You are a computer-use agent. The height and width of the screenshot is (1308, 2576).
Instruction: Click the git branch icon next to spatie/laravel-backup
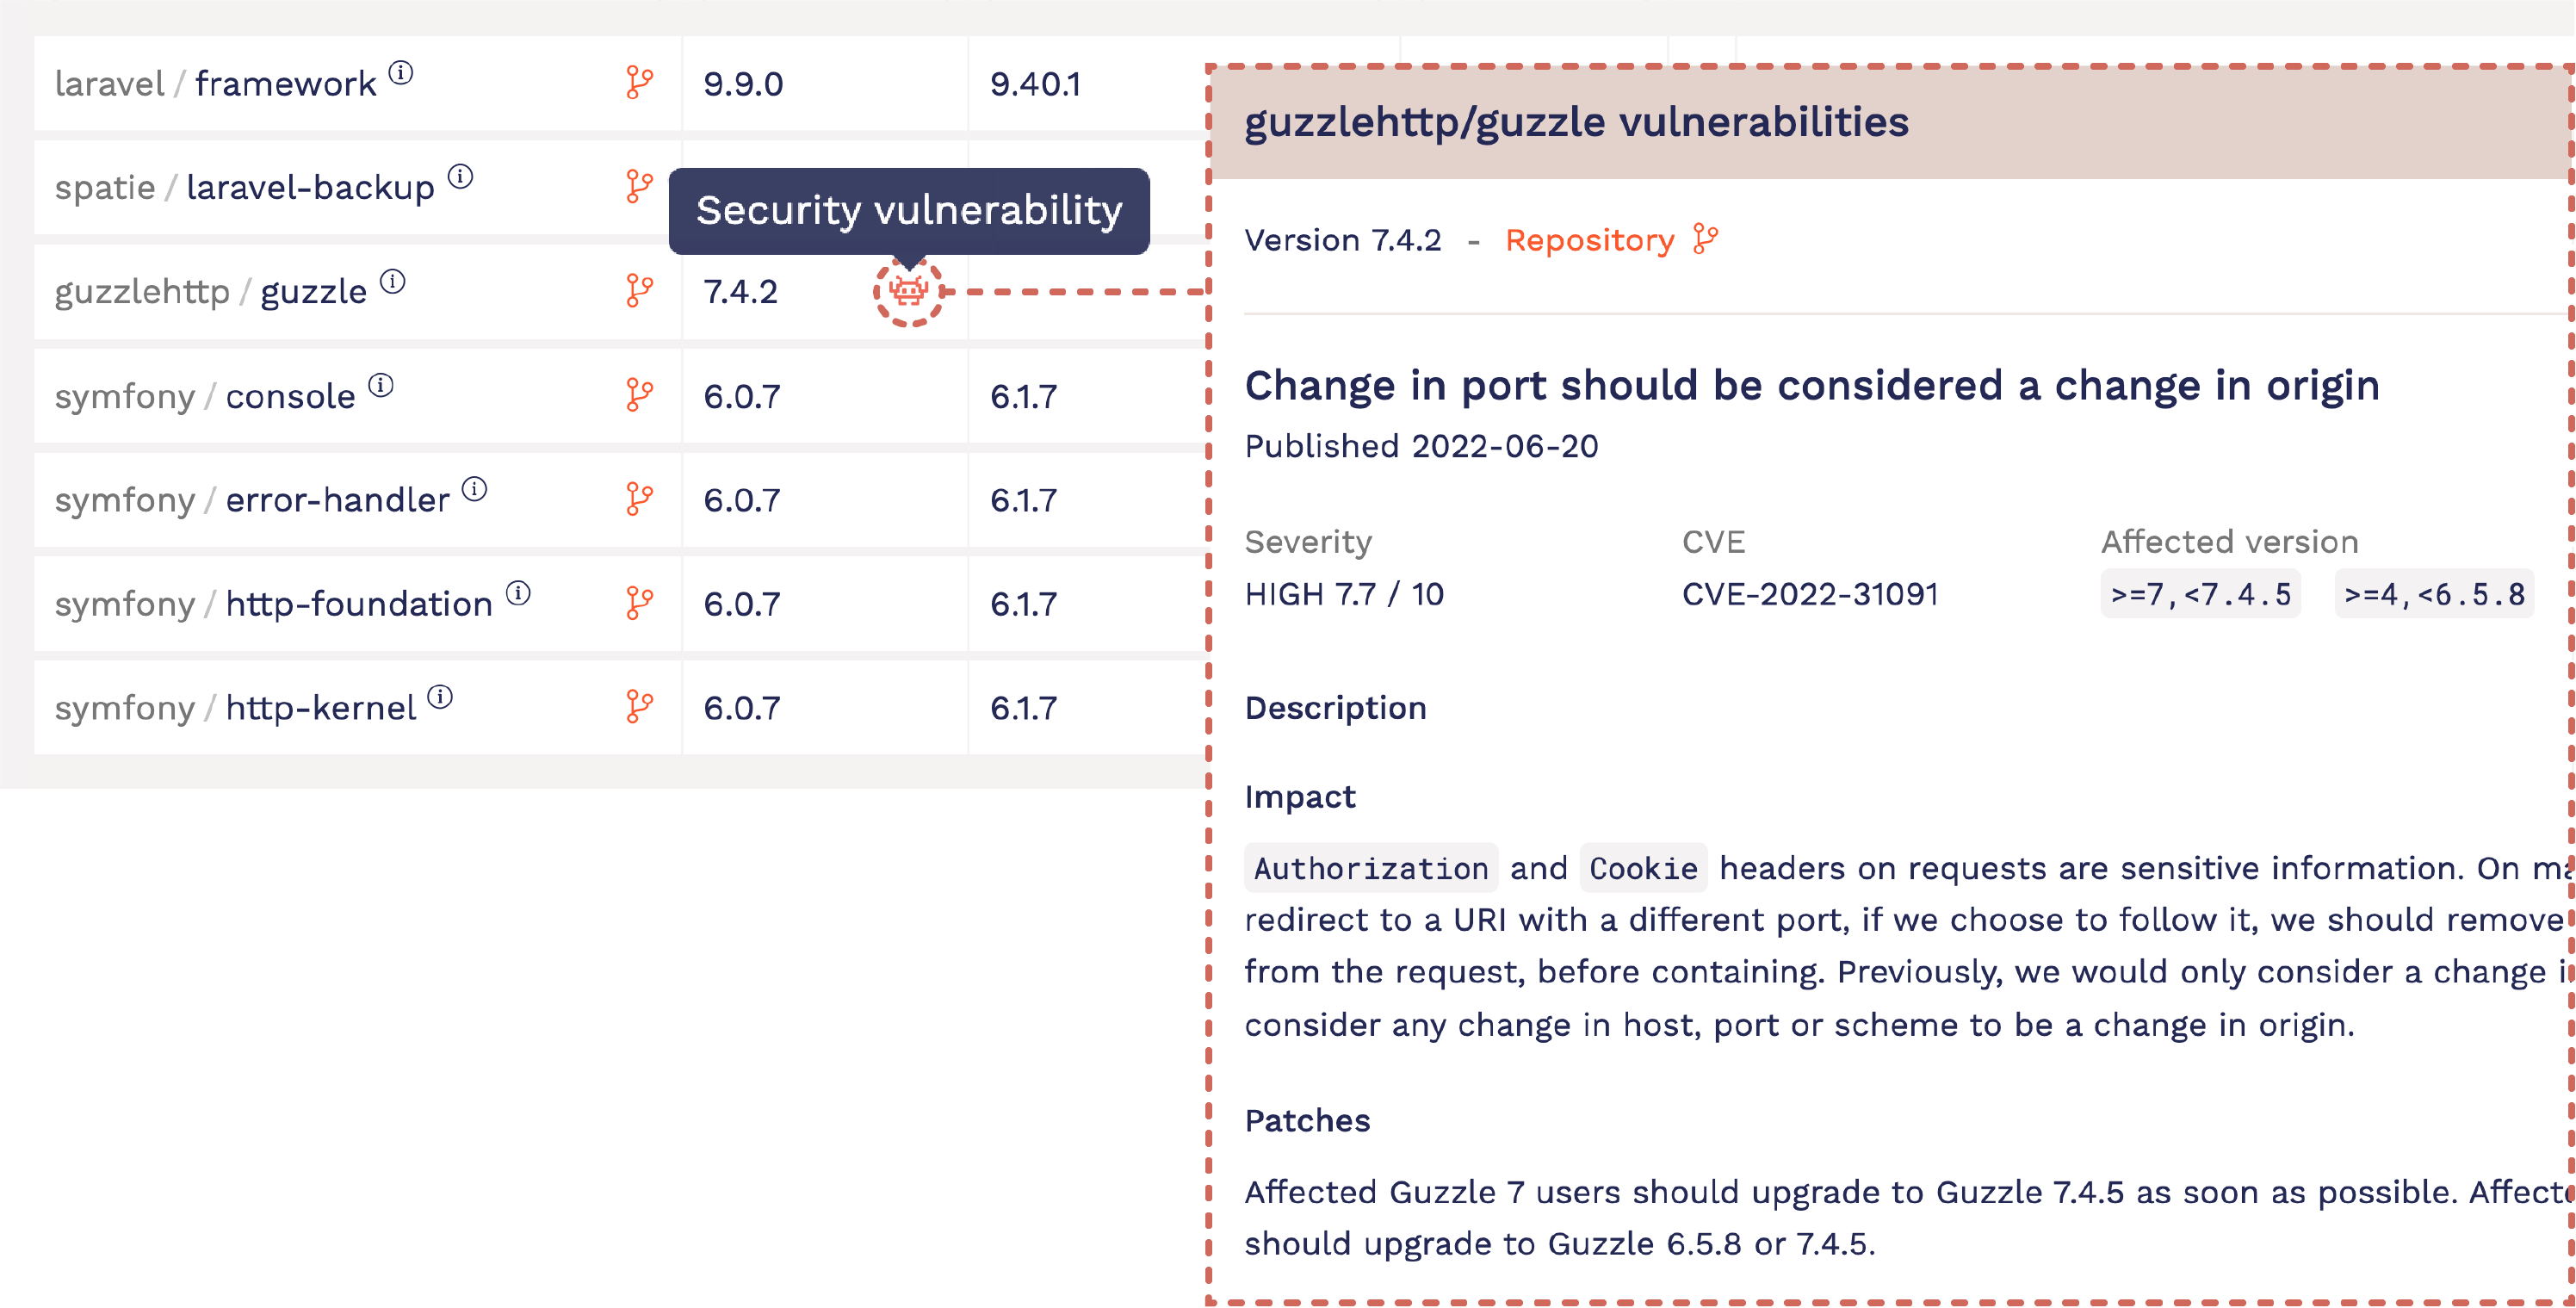[x=642, y=187]
